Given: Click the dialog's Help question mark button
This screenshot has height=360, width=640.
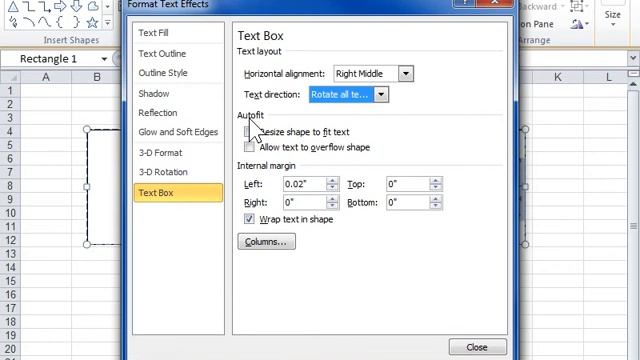Looking at the screenshot, I should coord(464,3).
